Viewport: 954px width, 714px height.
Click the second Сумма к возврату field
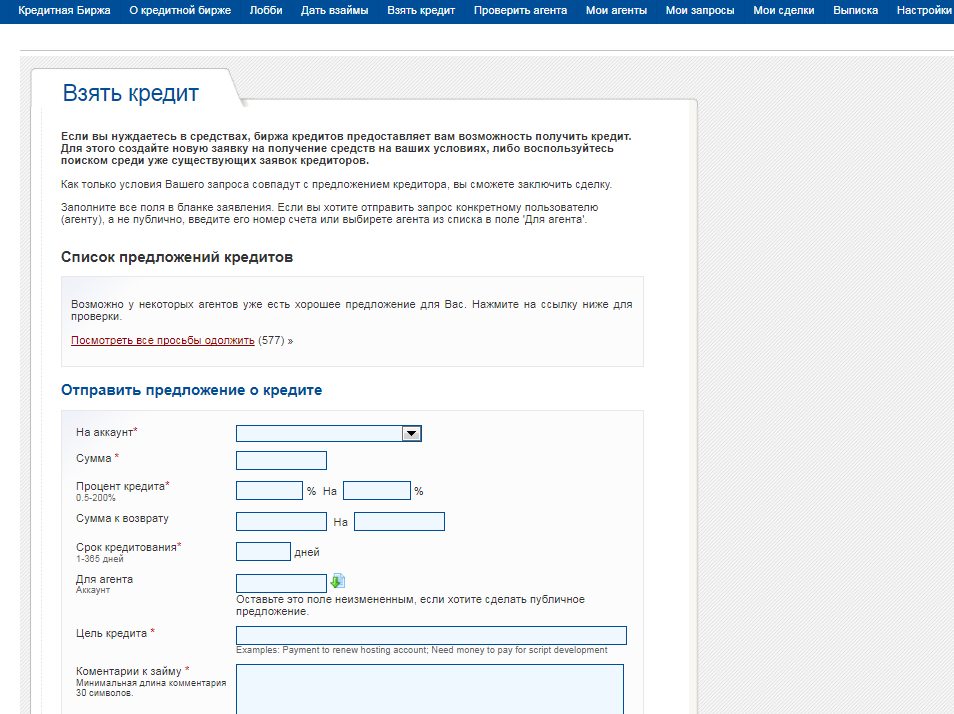(399, 522)
